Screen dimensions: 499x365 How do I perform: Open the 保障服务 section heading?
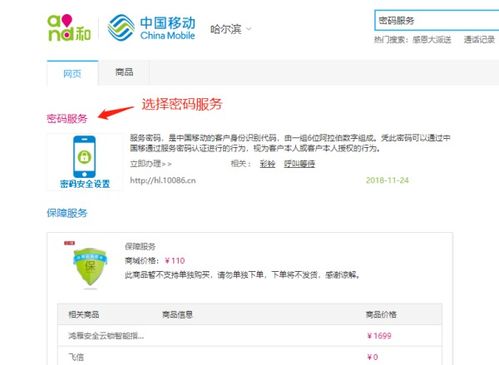click(x=67, y=213)
